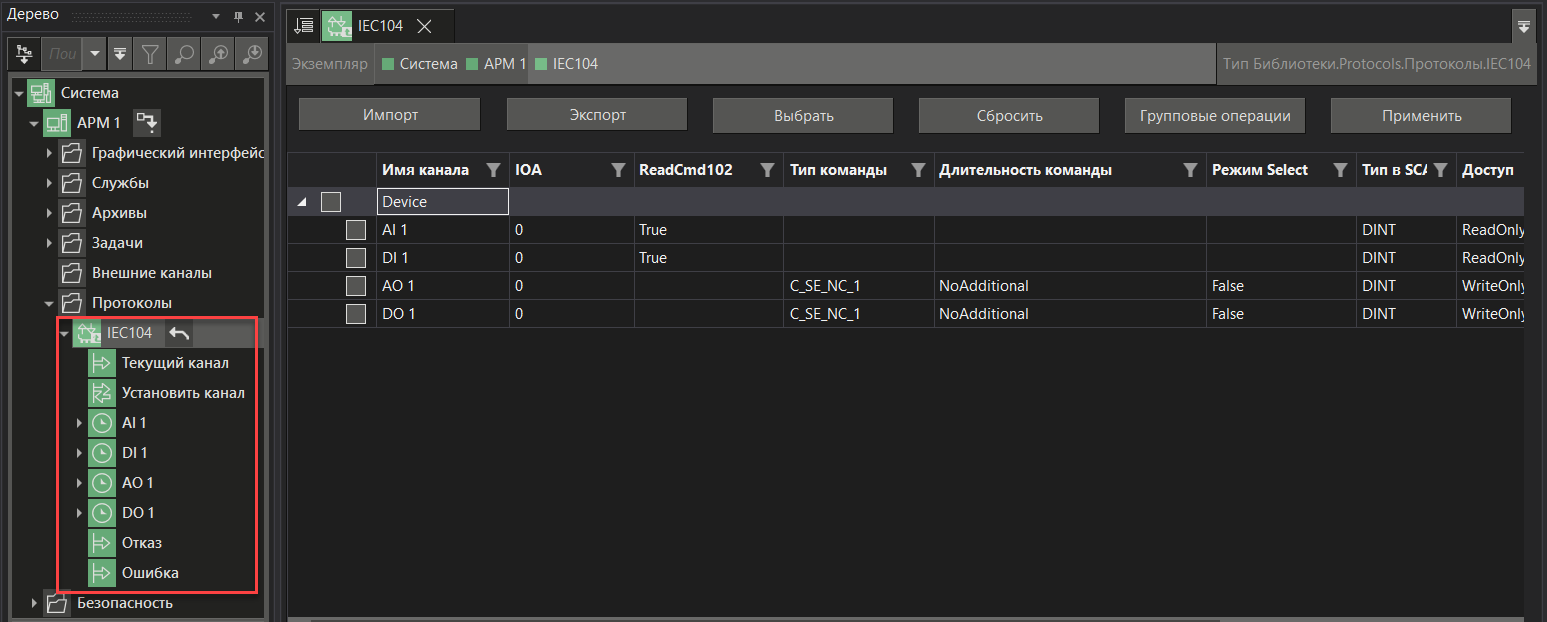Toggle the Device group checkbox

(x=331, y=202)
